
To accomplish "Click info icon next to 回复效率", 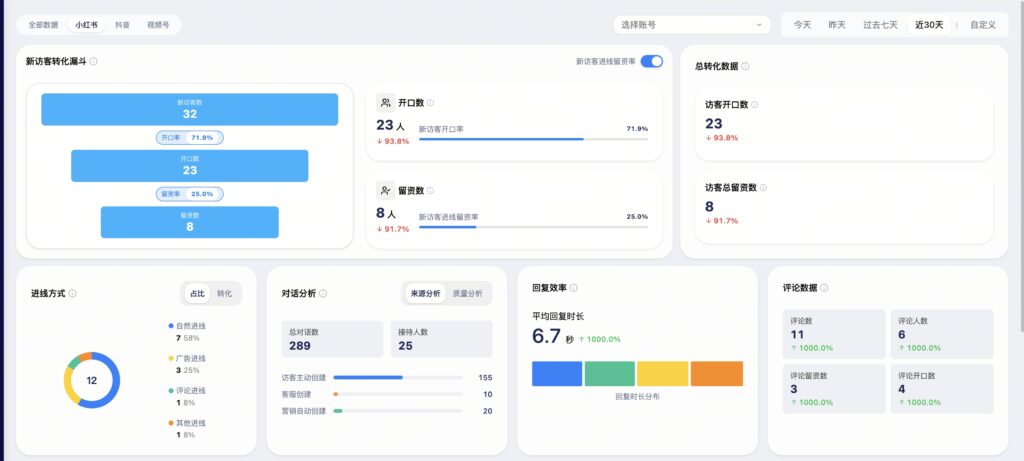I will [x=574, y=288].
